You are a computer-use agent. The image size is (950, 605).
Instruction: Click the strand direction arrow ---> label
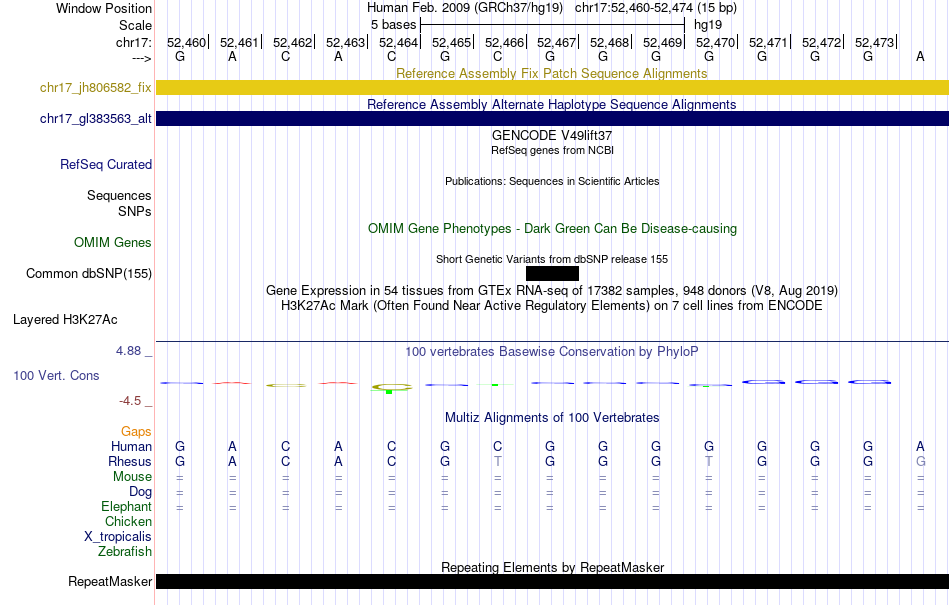(x=142, y=58)
